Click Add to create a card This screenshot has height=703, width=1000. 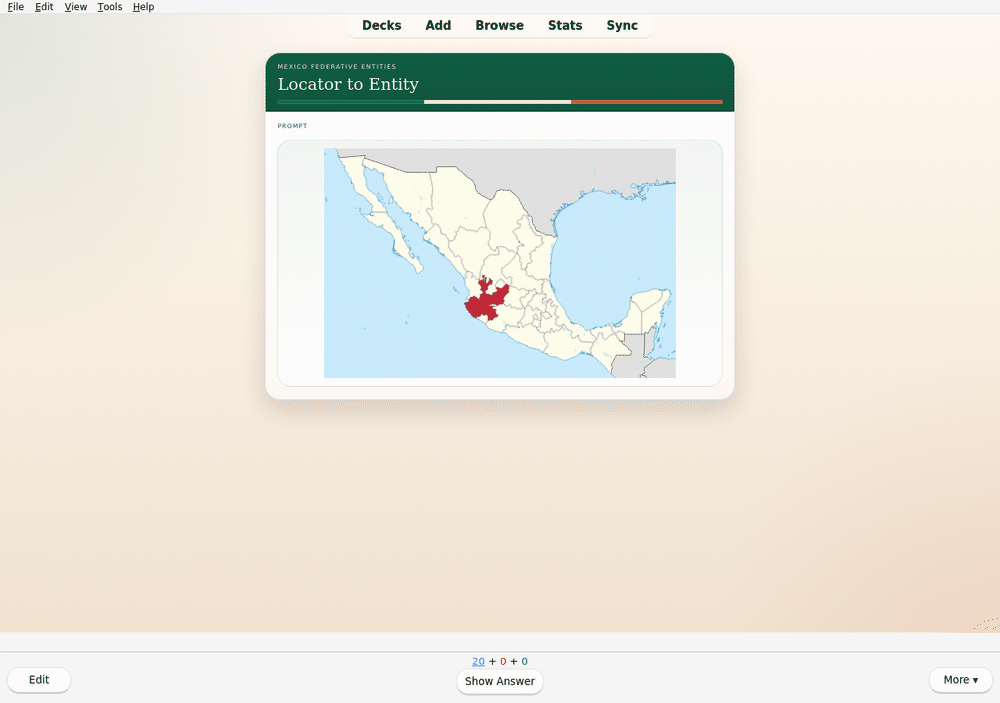click(x=438, y=26)
